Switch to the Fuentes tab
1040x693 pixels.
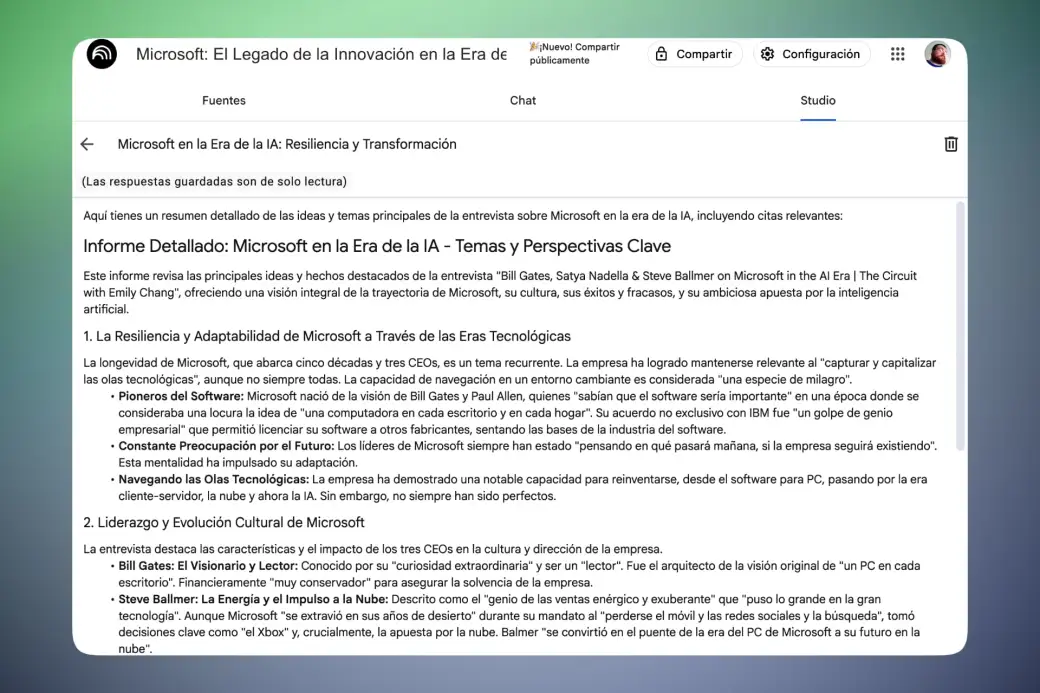tap(224, 101)
